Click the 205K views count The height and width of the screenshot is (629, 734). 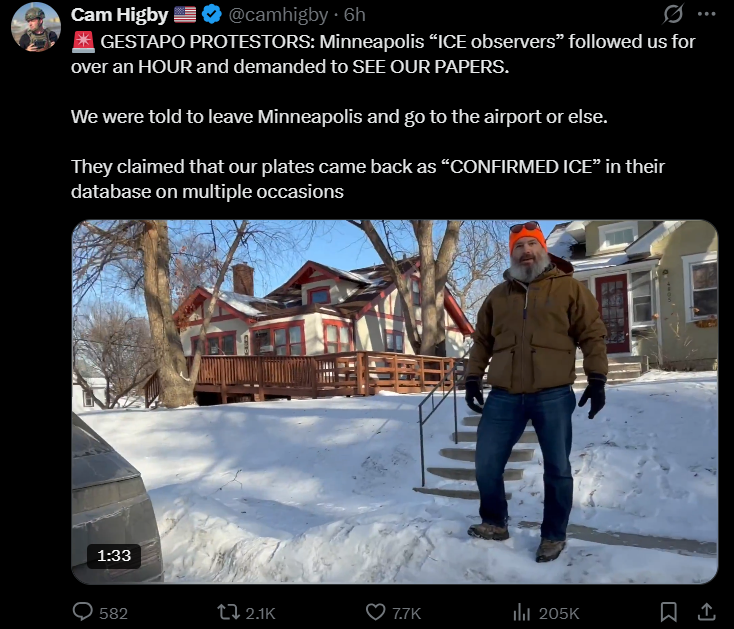tap(559, 613)
